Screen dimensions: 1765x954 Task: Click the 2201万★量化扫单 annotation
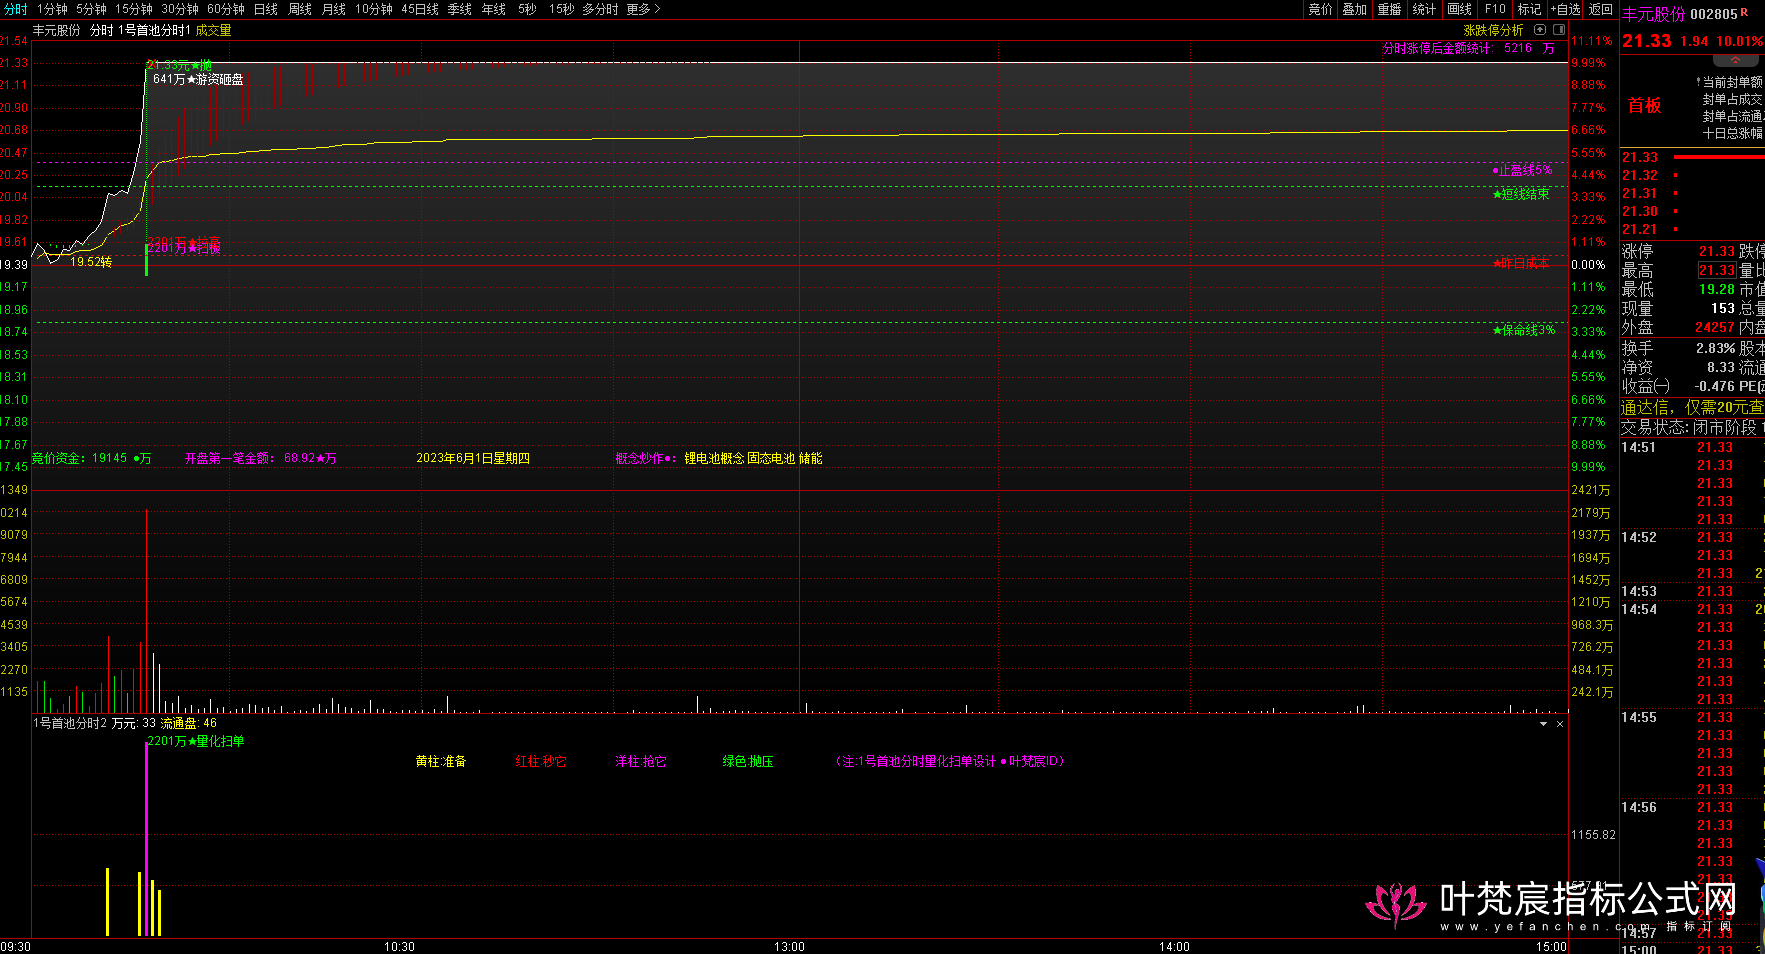click(196, 741)
